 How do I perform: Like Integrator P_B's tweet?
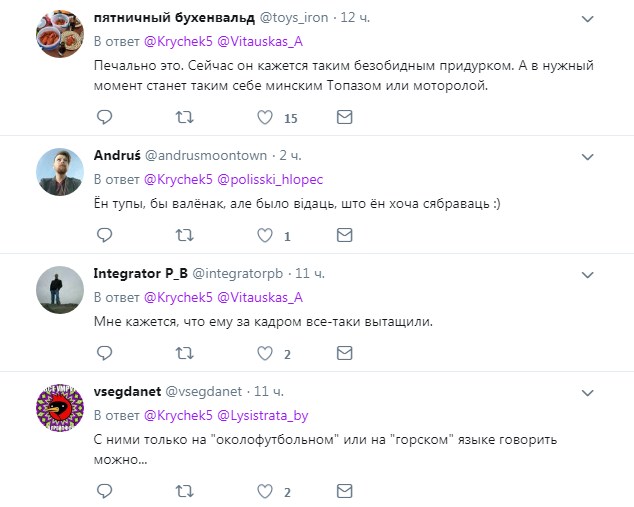(x=265, y=353)
